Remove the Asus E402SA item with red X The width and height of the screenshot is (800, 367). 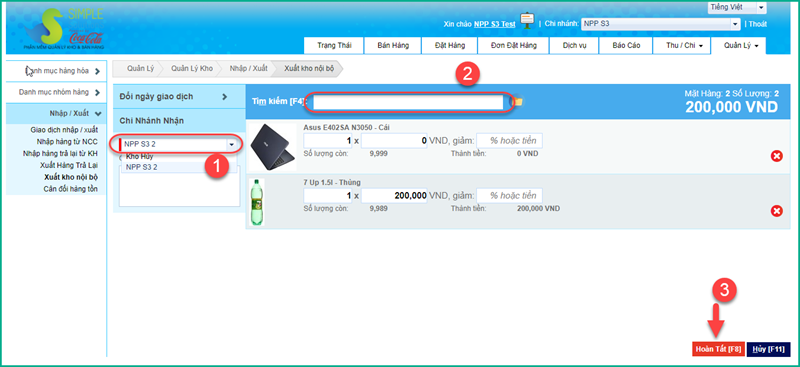pyautogui.click(x=776, y=156)
